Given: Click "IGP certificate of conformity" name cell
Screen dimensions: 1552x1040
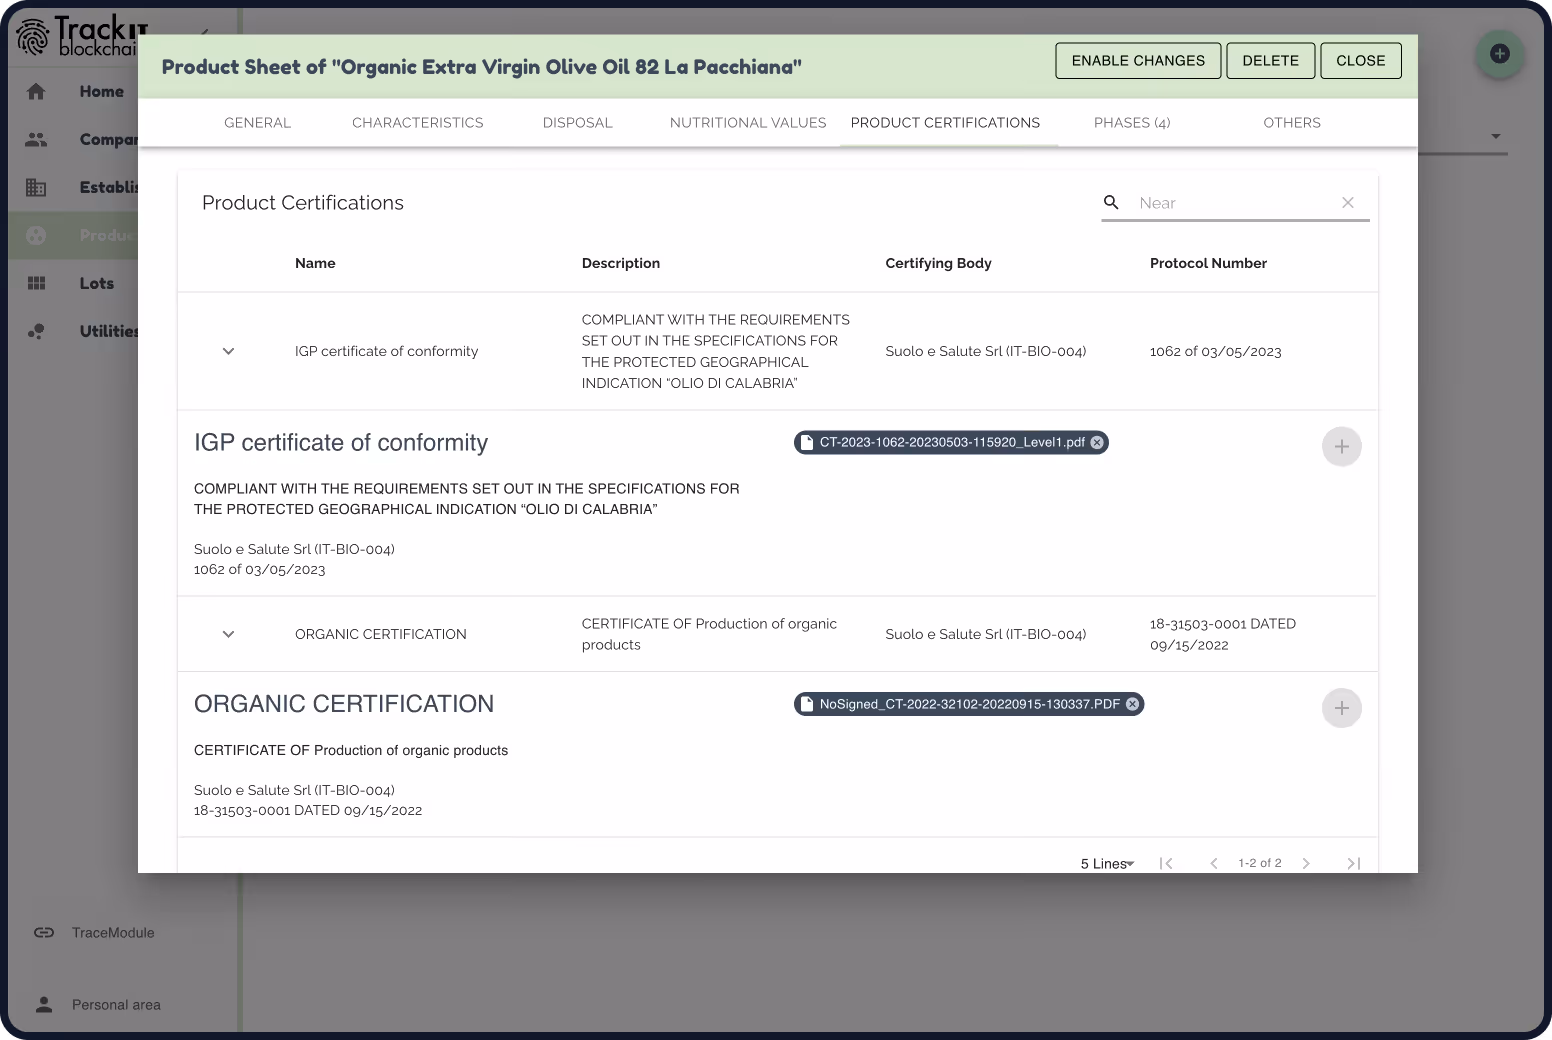Looking at the screenshot, I should (x=386, y=351).
